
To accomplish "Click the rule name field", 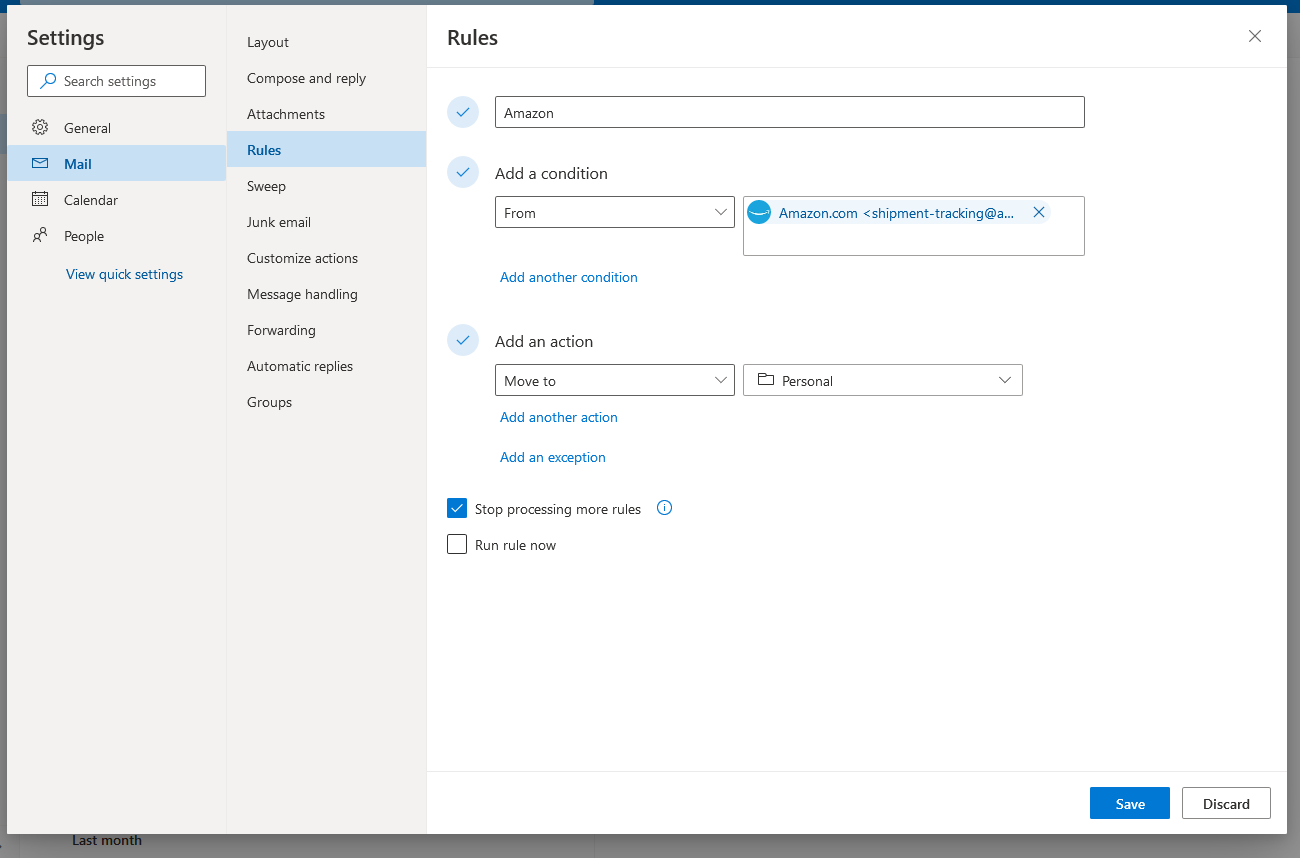I will point(789,112).
